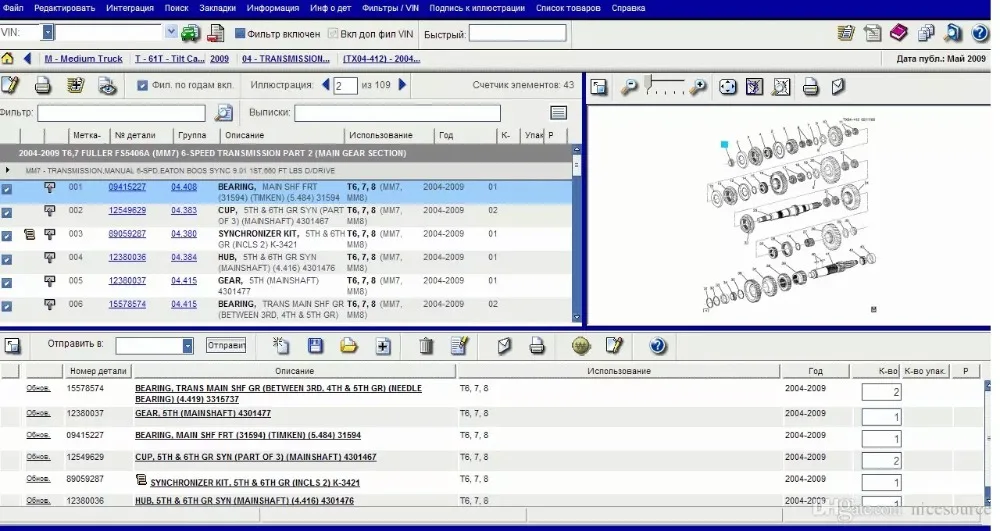This screenshot has width=1000, height=531.
Task: Open the Интеграция menu
Action: 129,8
